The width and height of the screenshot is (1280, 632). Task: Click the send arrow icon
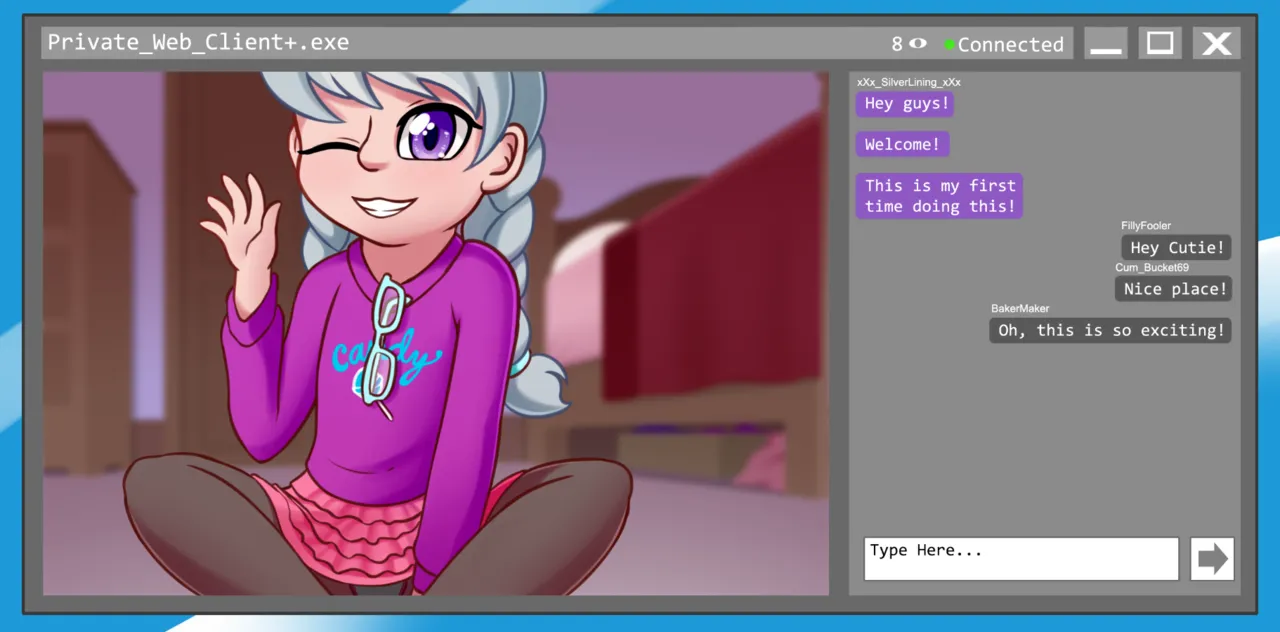[x=1212, y=559]
